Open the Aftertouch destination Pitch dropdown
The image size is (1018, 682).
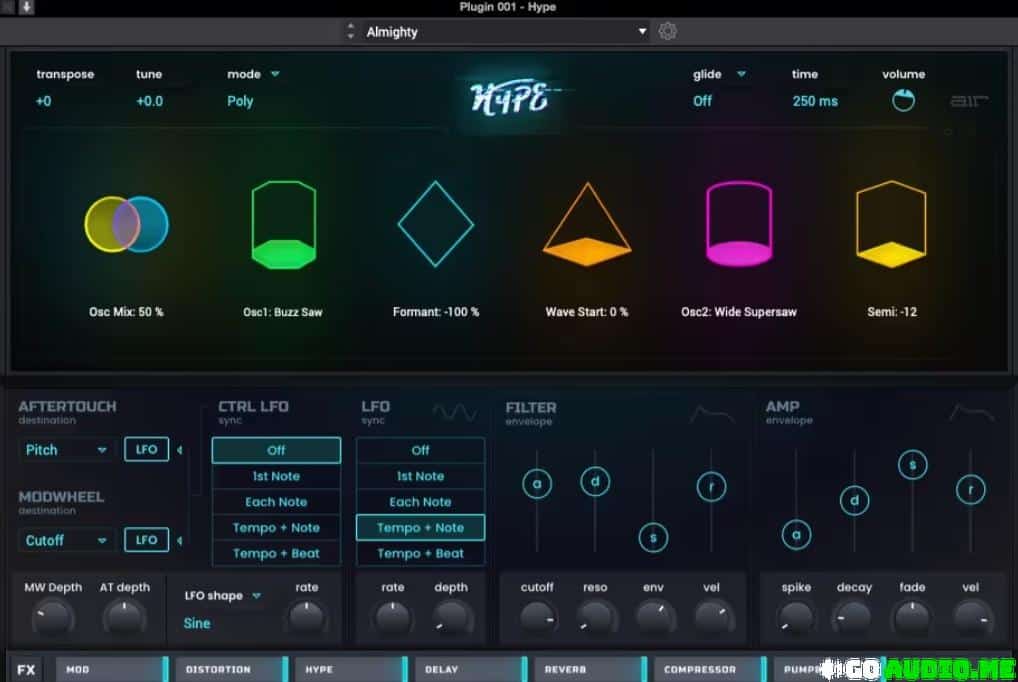coord(66,449)
